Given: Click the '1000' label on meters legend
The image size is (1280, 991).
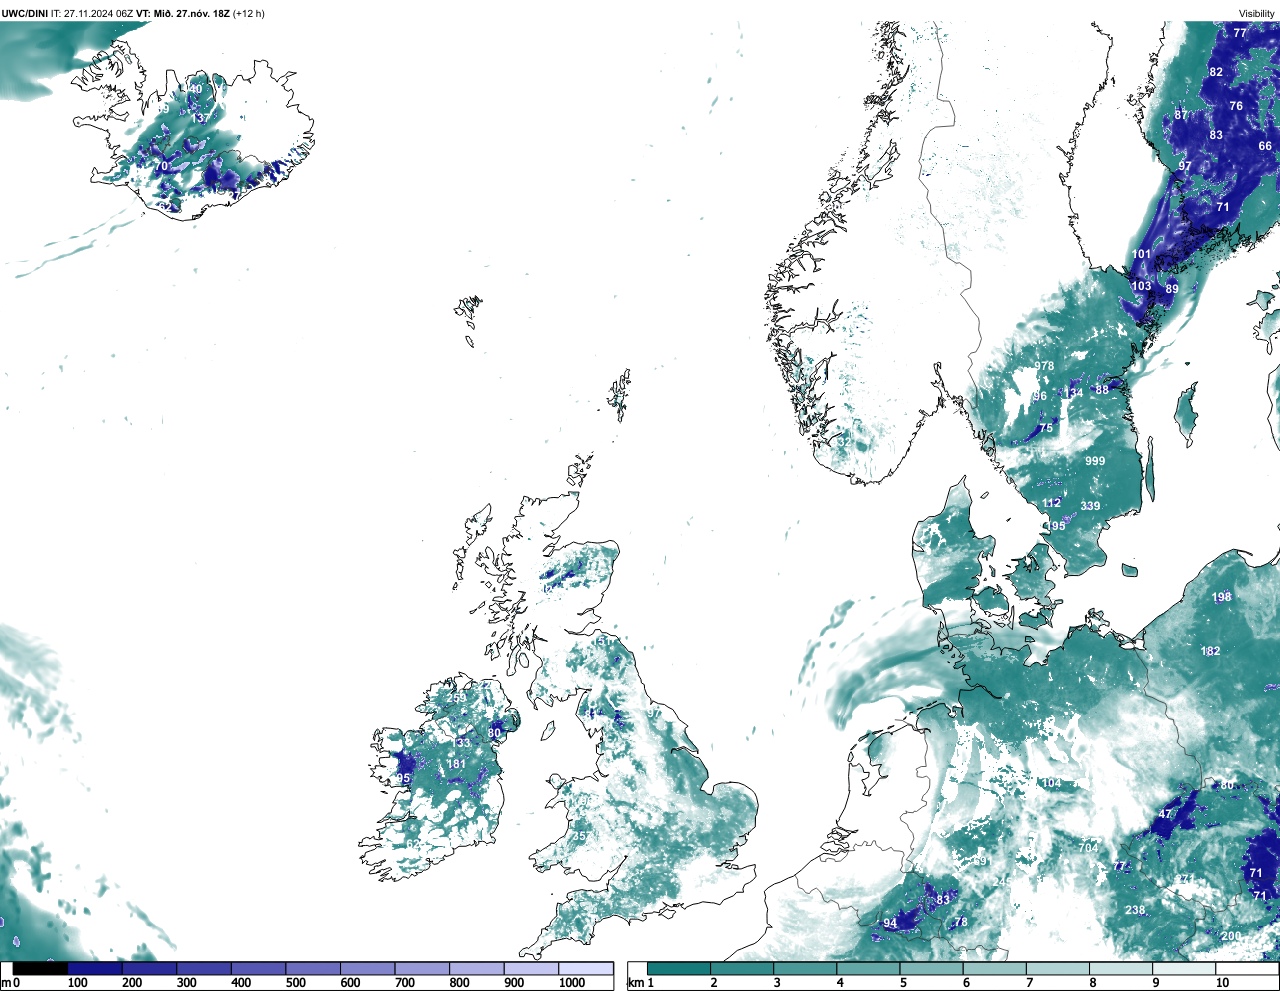Looking at the screenshot, I should (x=572, y=983).
